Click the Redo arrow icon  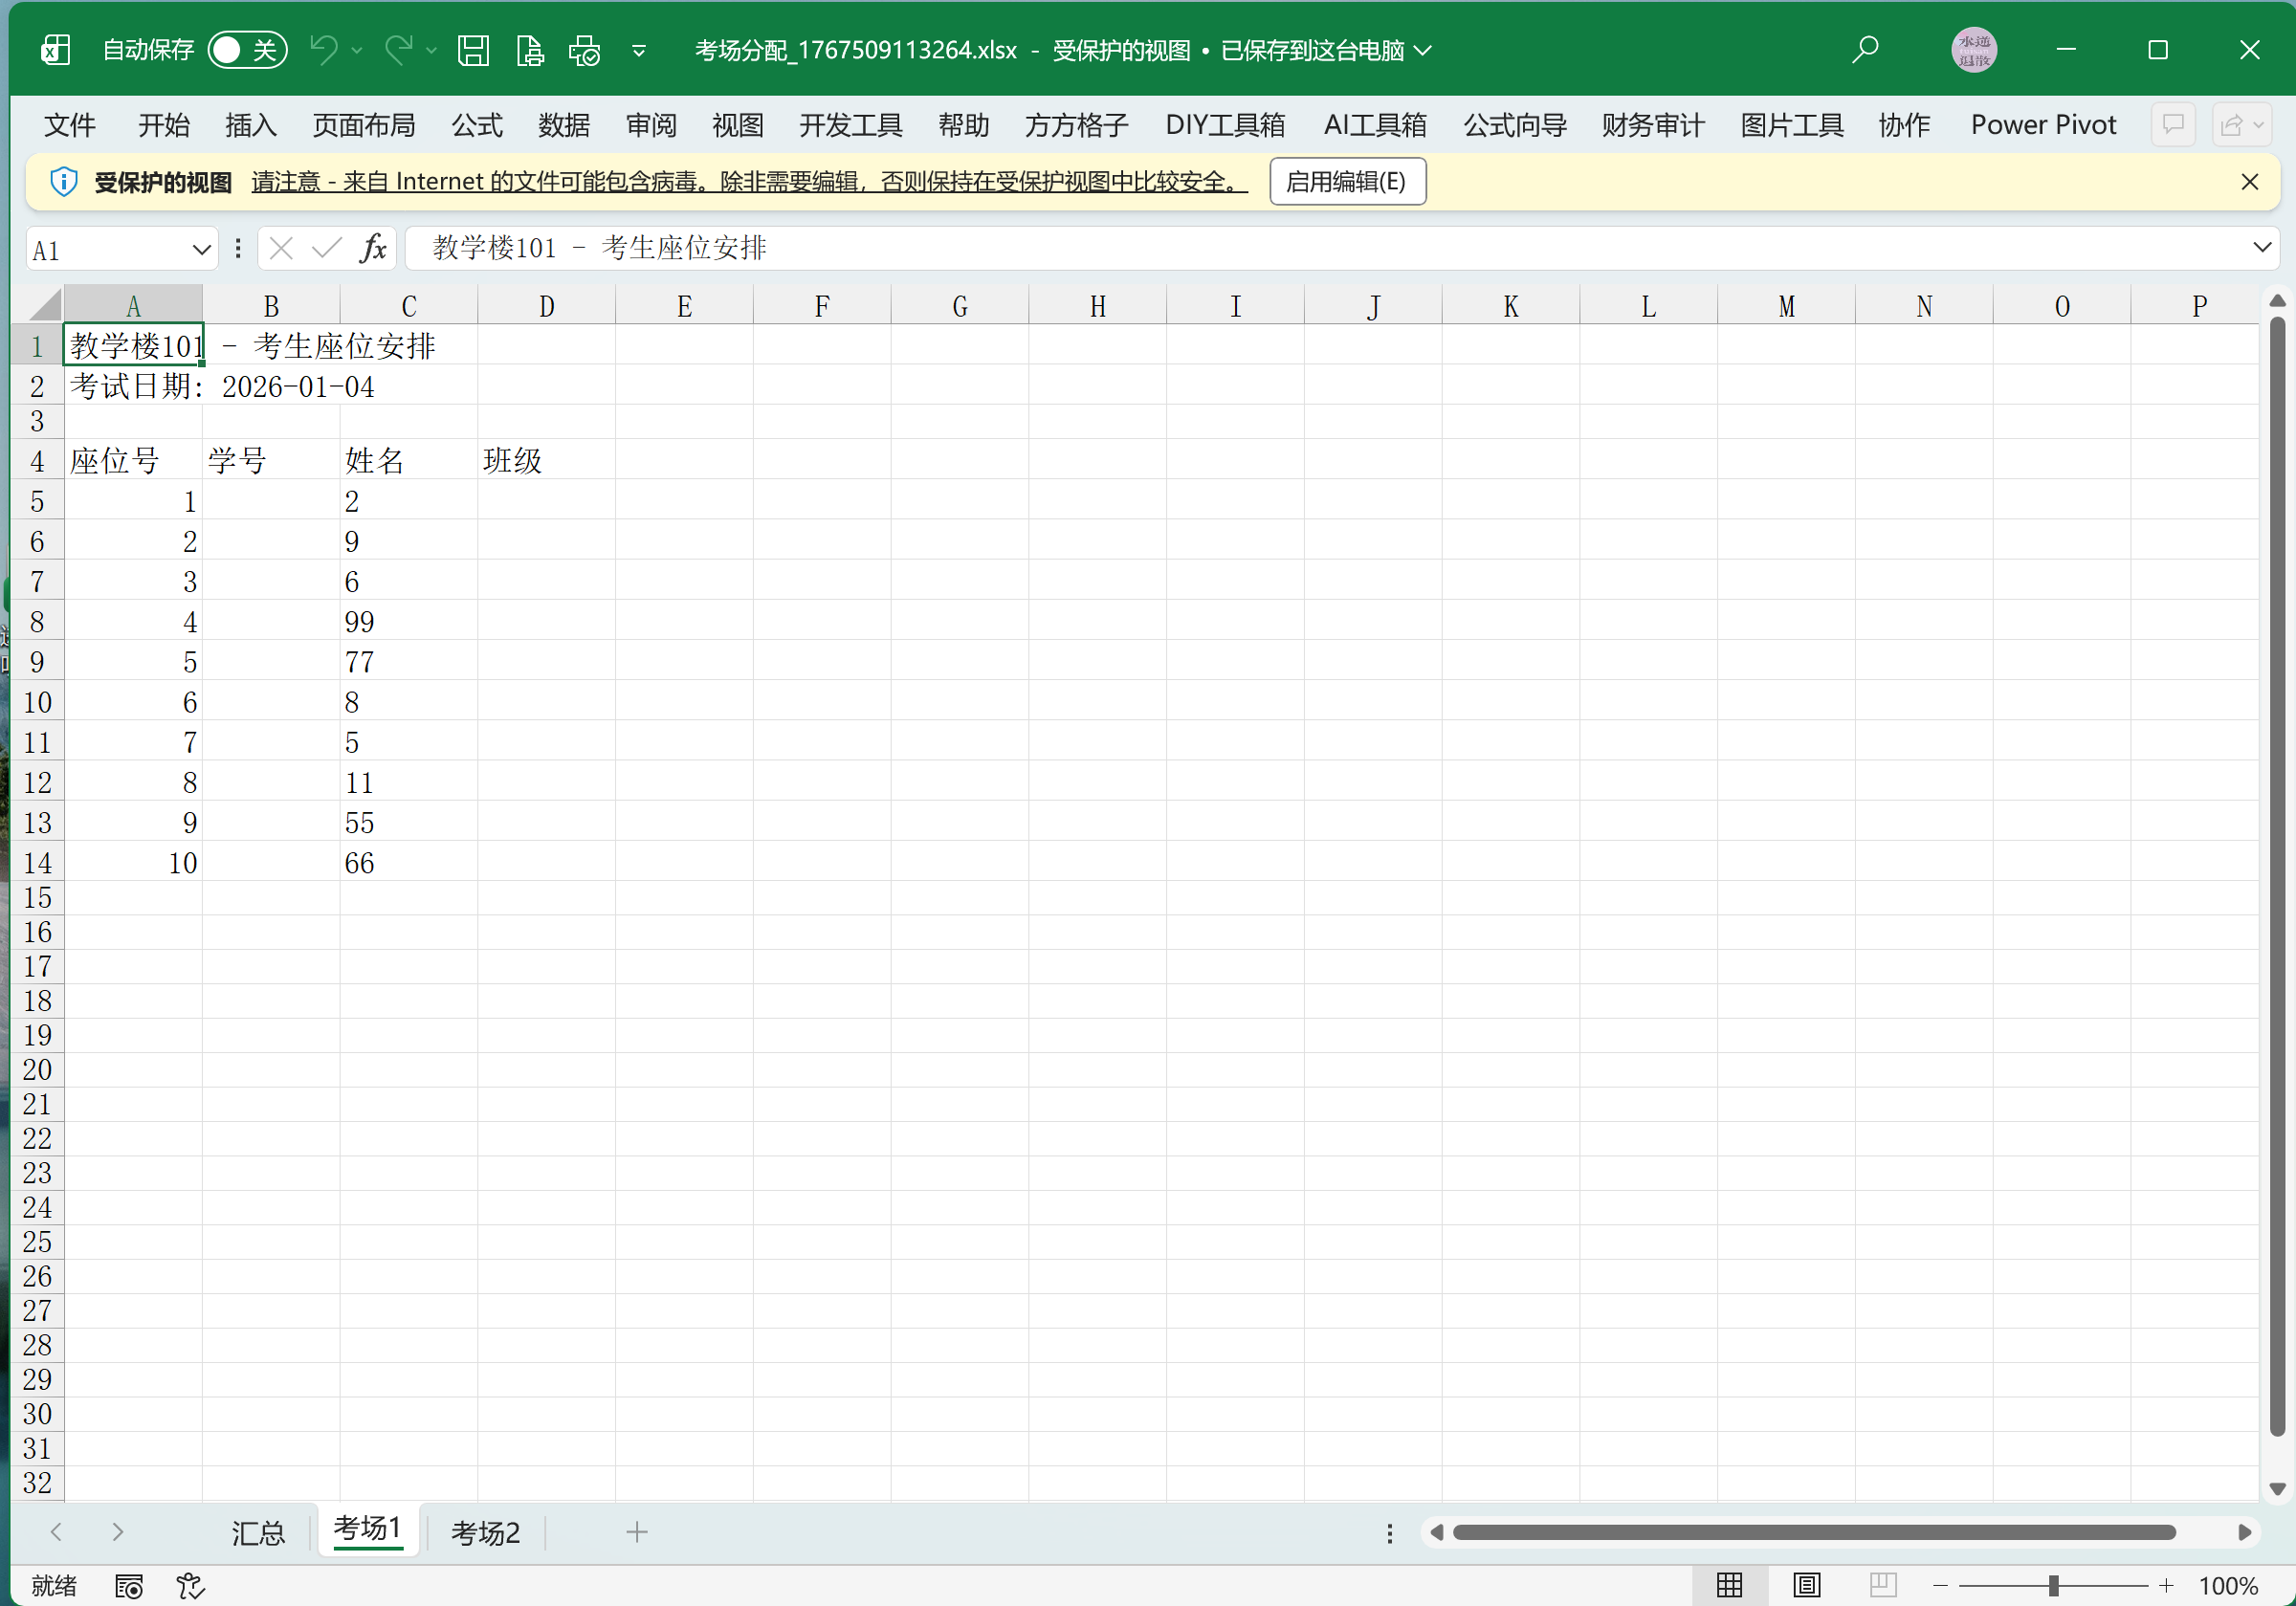pyautogui.click(x=398, y=50)
